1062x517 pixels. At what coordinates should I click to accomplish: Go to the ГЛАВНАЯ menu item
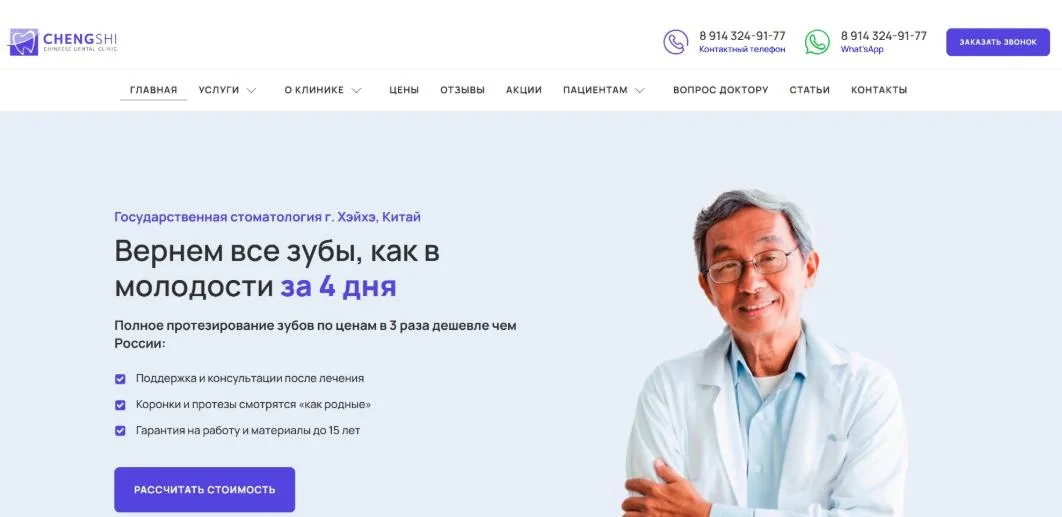coord(154,89)
